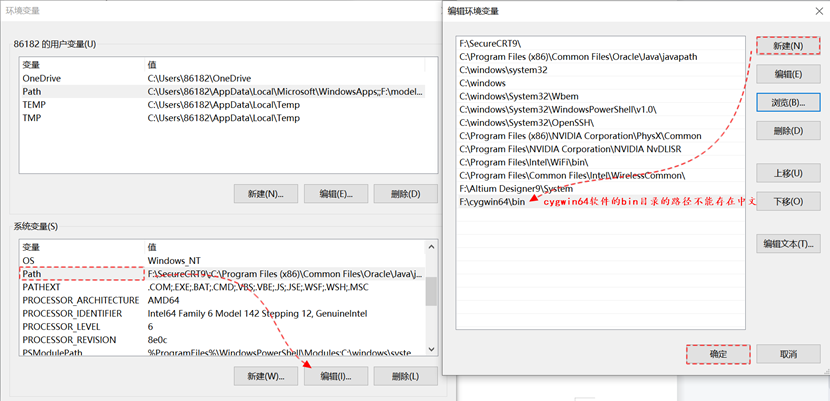Open 编辑文本(T)... edit text button
830x401 pixels.
click(788, 244)
